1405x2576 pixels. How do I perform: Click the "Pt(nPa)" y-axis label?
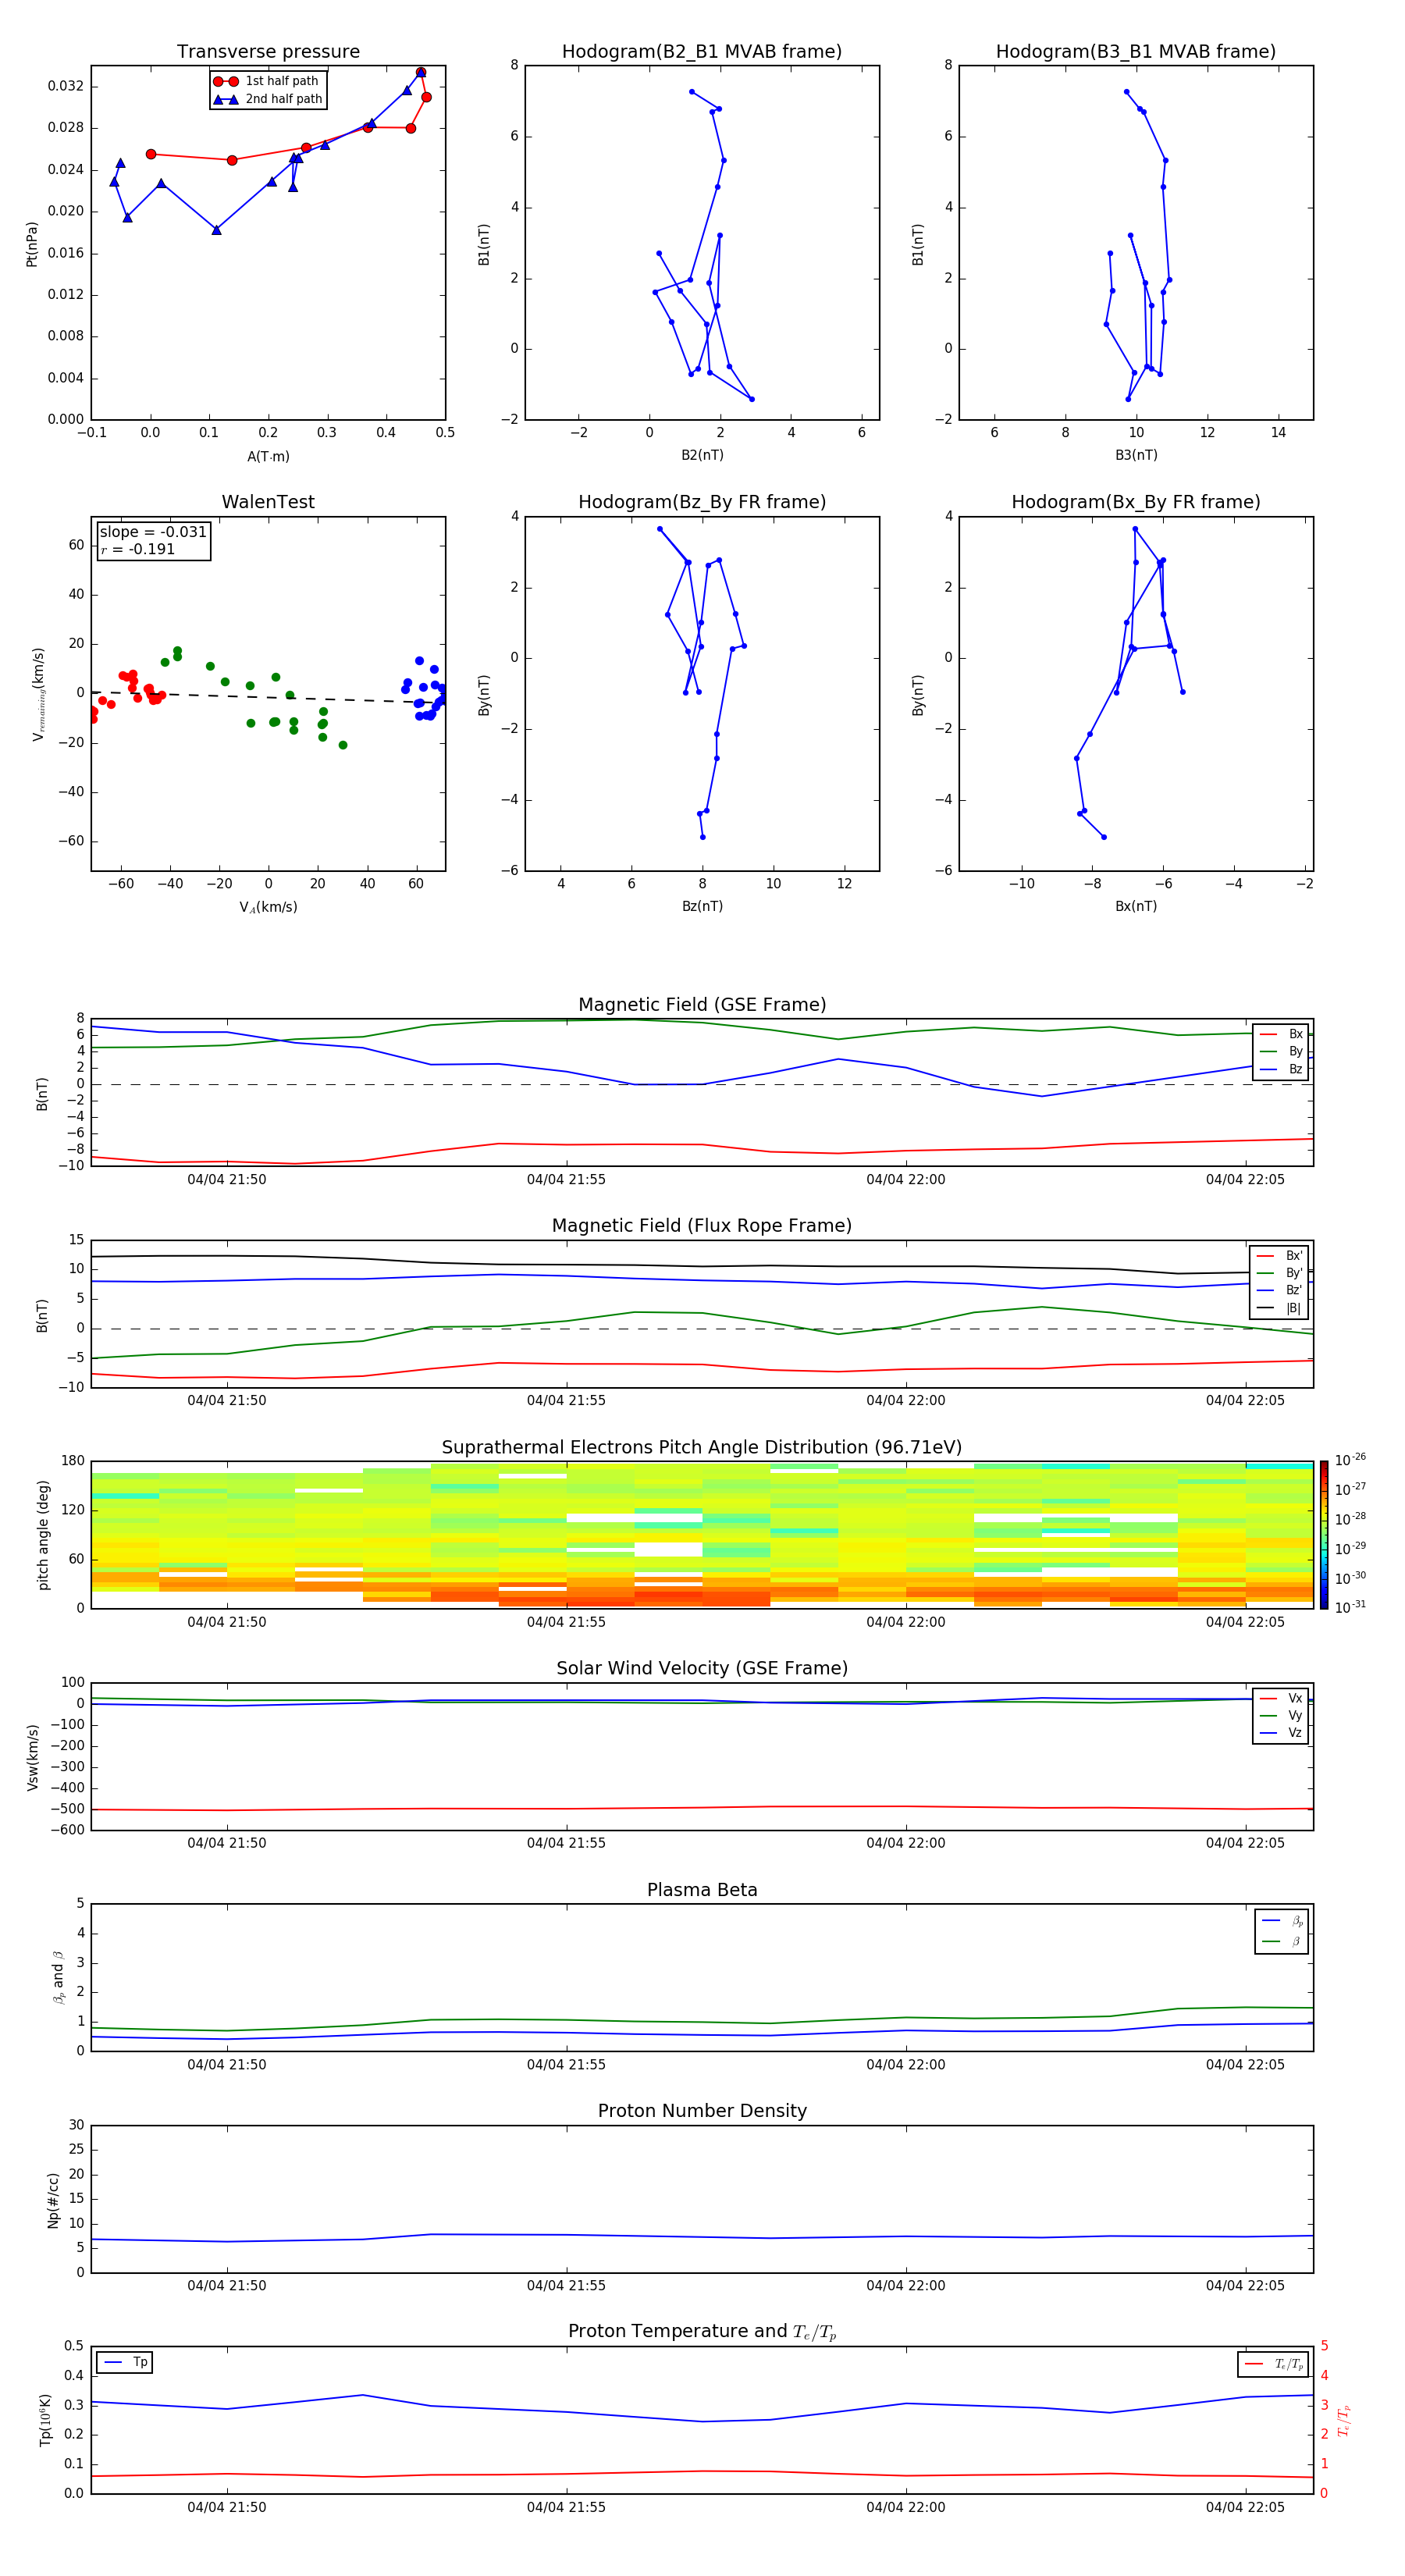click(31, 243)
